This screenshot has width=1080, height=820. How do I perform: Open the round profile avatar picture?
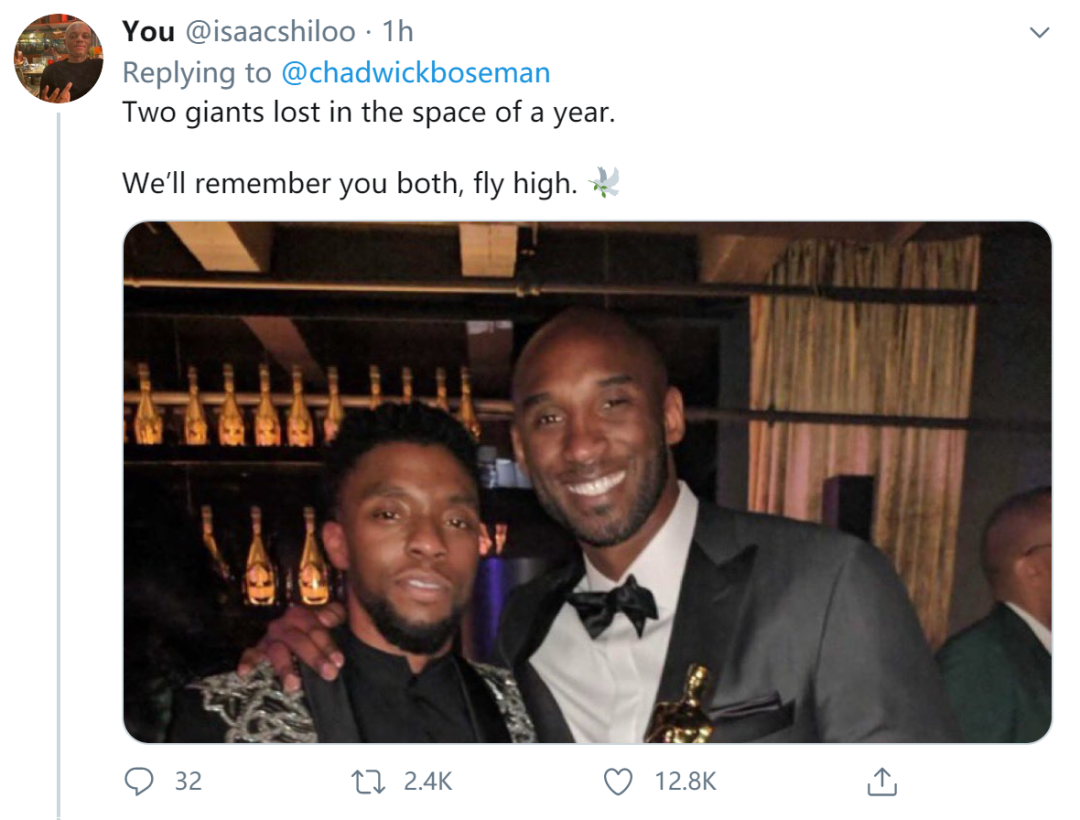tap(58, 59)
